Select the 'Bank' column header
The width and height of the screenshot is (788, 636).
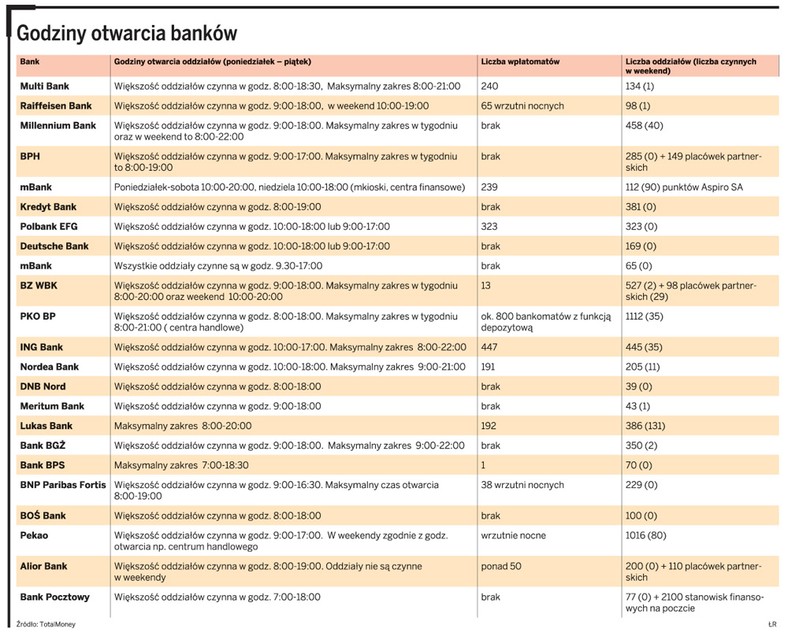(30, 61)
